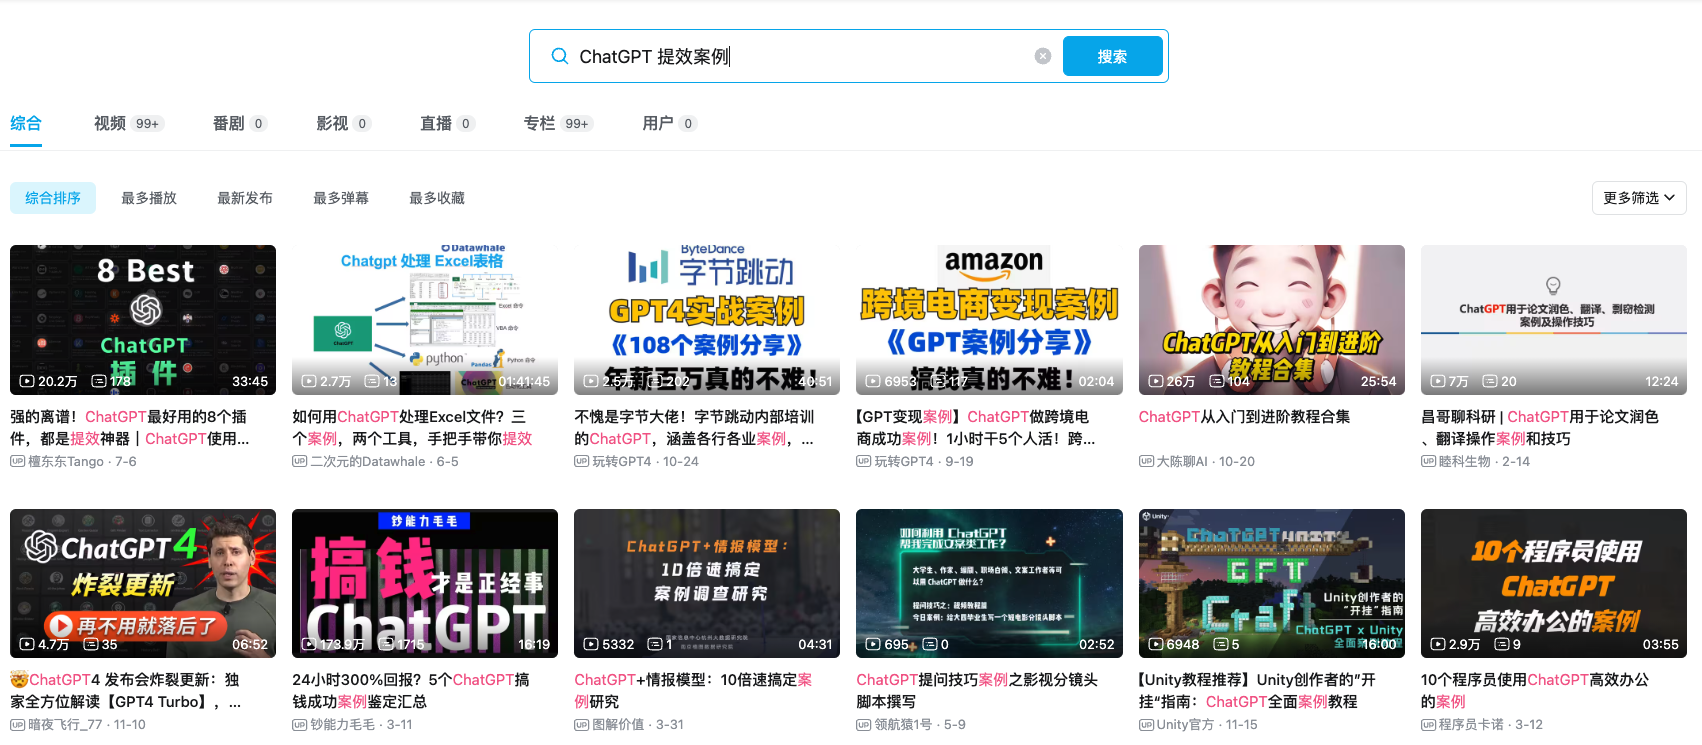Visit uploader 玩转GPT4 dated 9-19
1702x745 pixels.
[x=903, y=462]
